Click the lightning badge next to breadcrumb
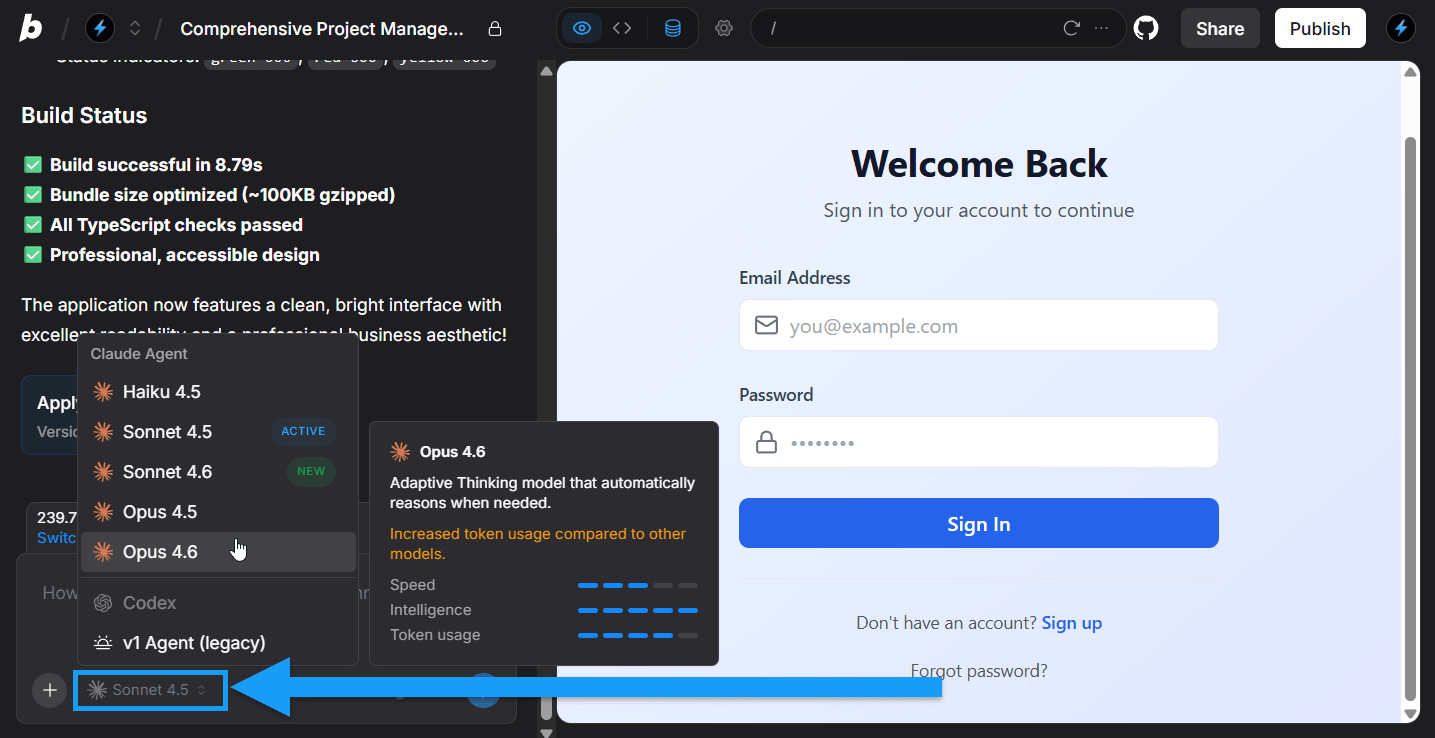Viewport: 1435px width, 738px height. pos(99,27)
